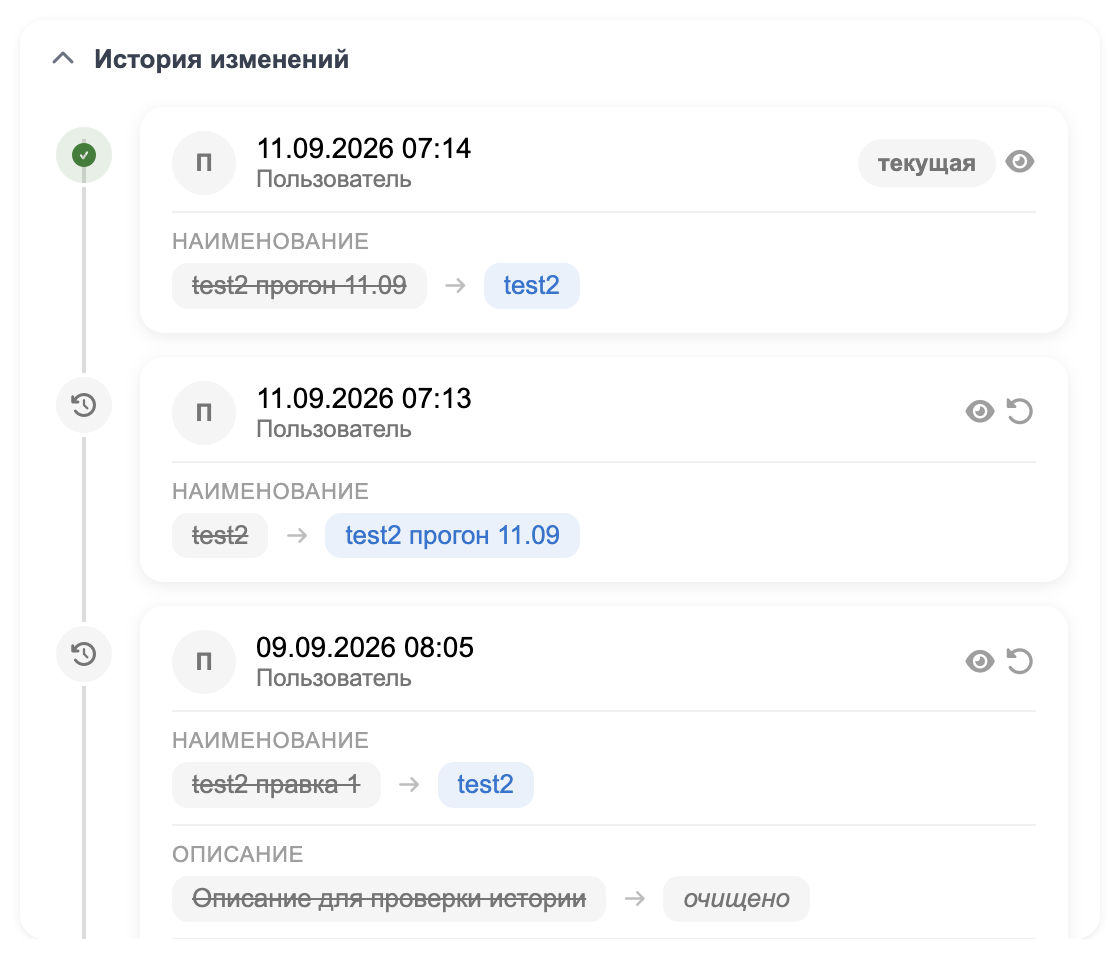
Task: Restore the 09.09.2026 08:05 version
Action: pyautogui.click(x=1019, y=661)
